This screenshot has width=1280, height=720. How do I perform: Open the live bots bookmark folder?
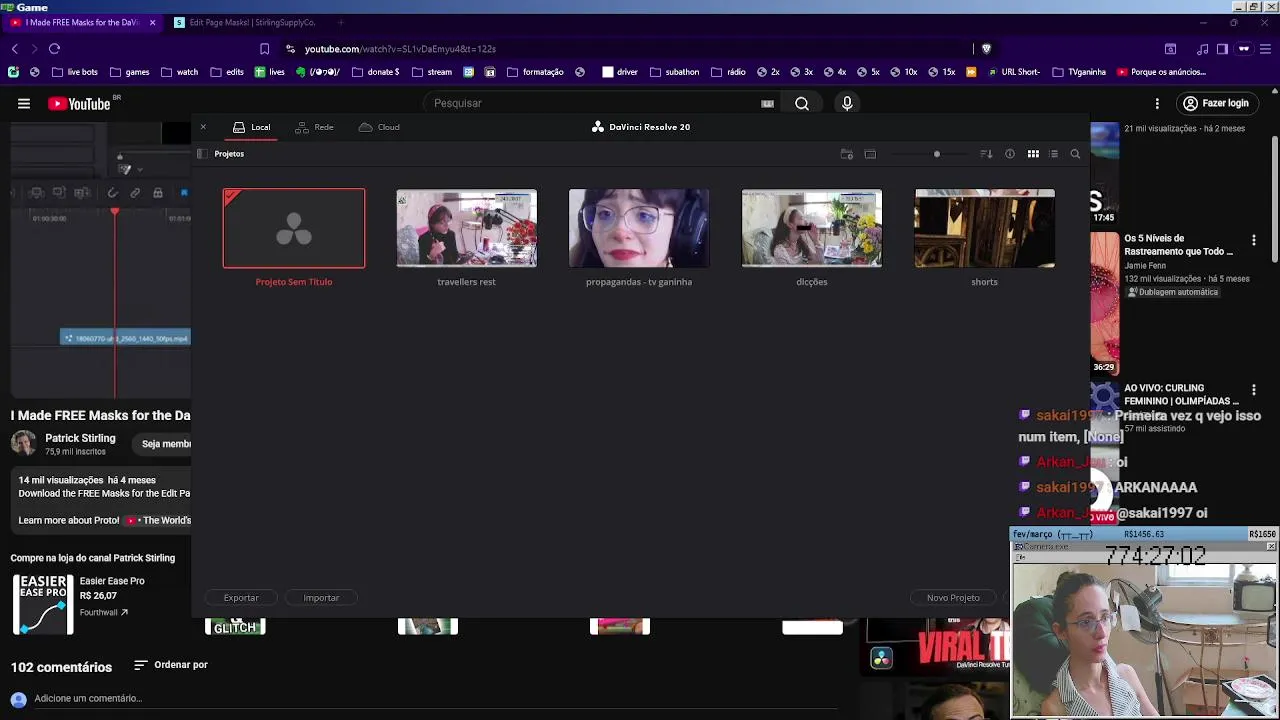point(74,72)
